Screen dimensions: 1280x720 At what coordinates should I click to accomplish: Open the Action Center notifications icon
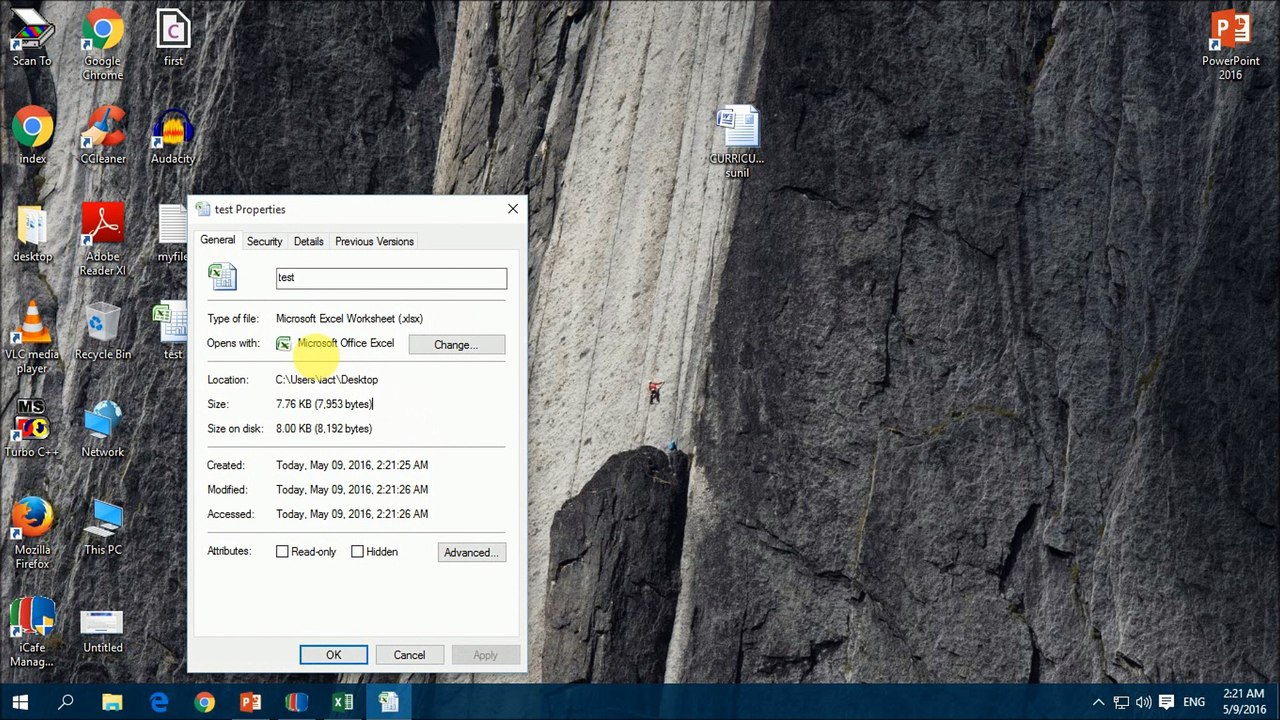1165,702
